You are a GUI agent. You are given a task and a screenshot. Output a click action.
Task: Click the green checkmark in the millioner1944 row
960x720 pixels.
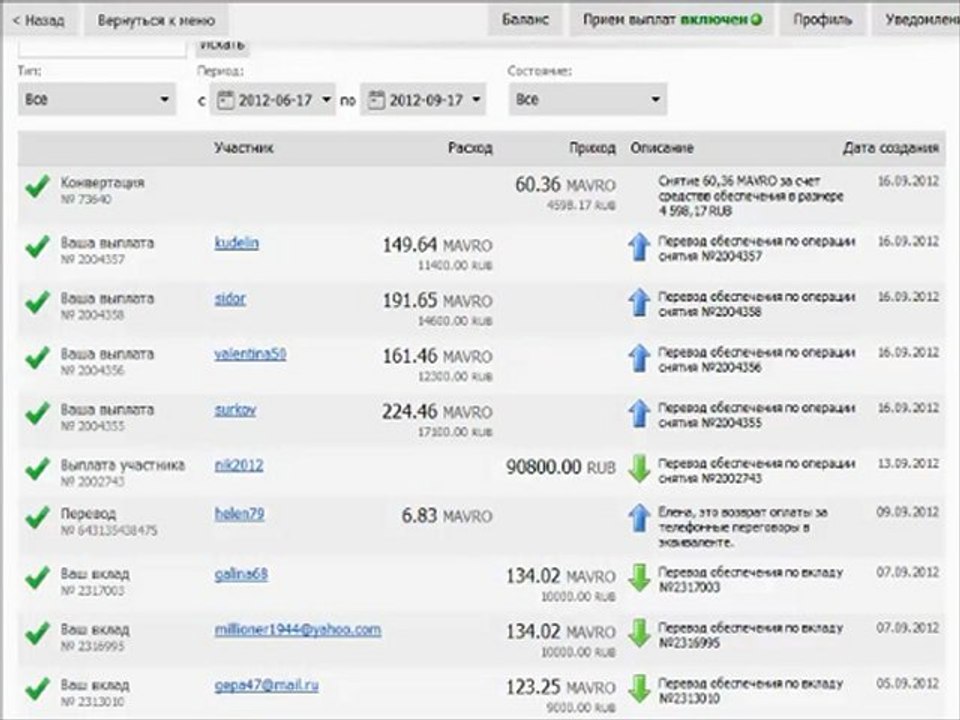pos(37,634)
